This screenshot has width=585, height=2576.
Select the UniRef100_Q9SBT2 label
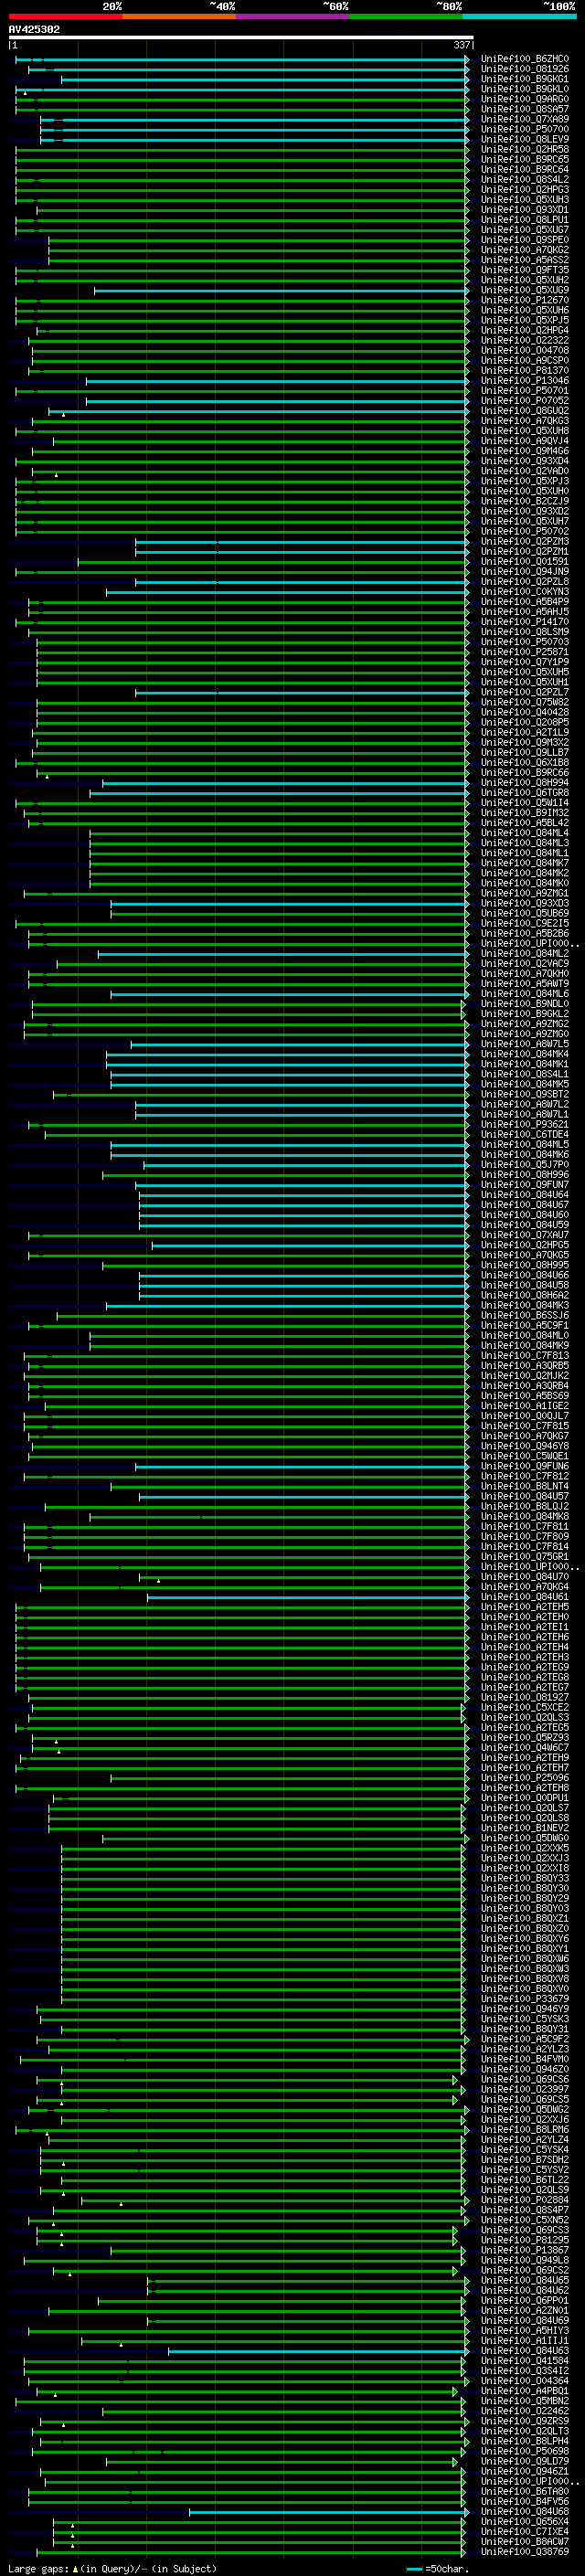(x=524, y=1094)
